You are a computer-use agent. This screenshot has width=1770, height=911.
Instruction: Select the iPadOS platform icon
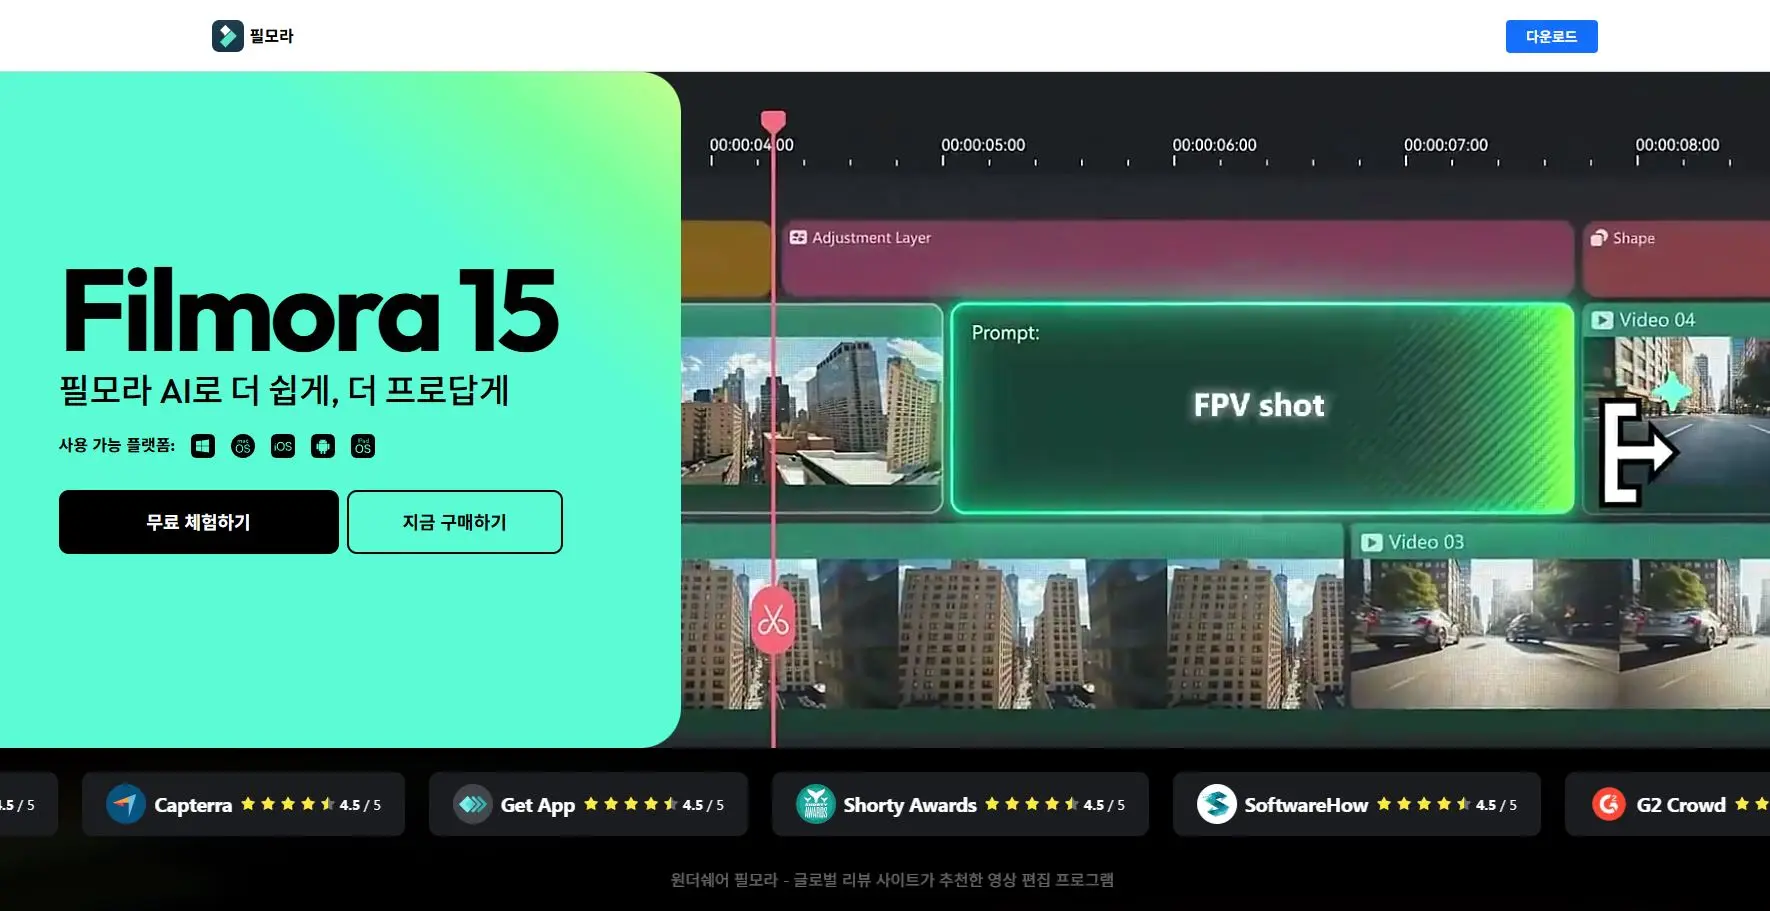[363, 446]
